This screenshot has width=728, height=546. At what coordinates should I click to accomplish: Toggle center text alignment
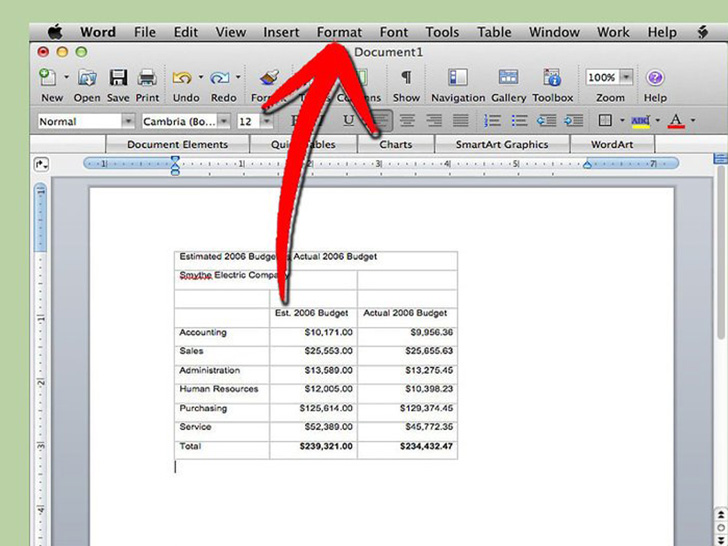click(x=407, y=121)
